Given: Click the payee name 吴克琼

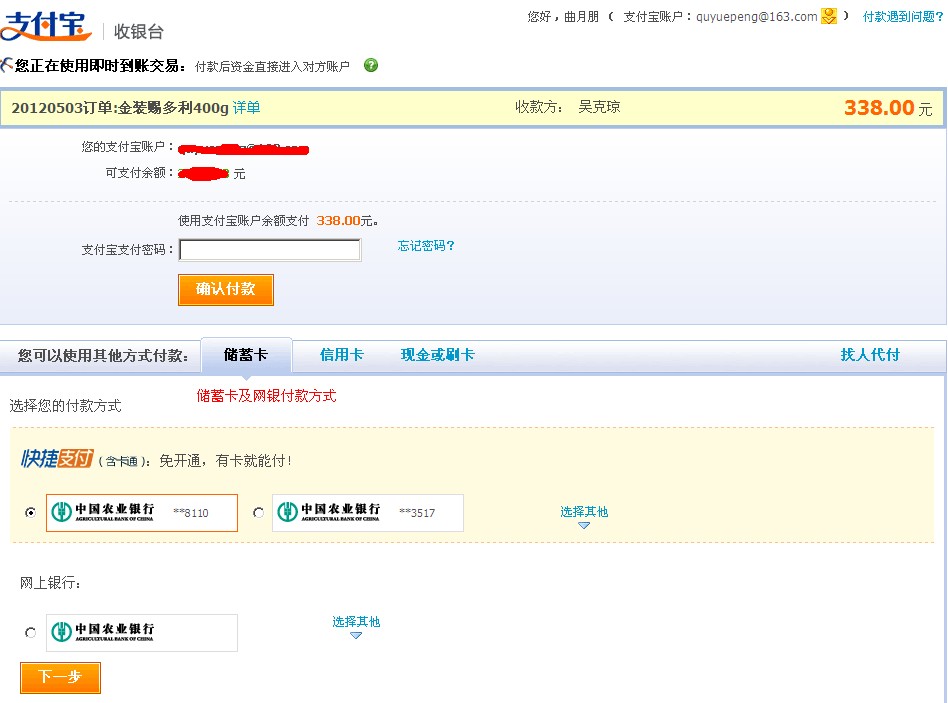Looking at the screenshot, I should [x=599, y=107].
